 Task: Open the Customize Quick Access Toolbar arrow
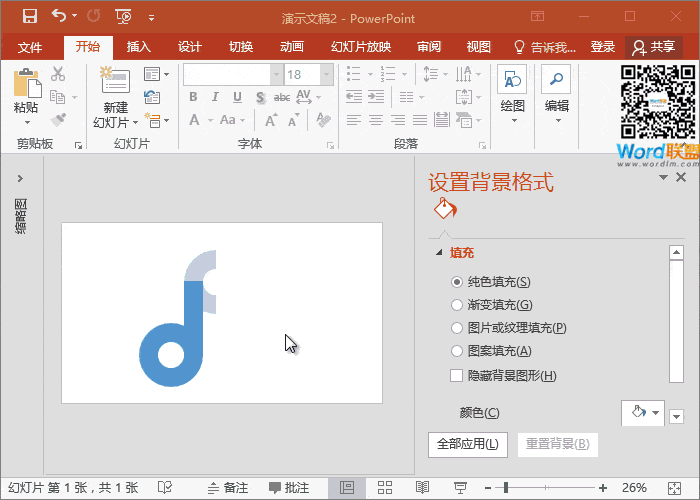pyautogui.click(x=151, y=18)
